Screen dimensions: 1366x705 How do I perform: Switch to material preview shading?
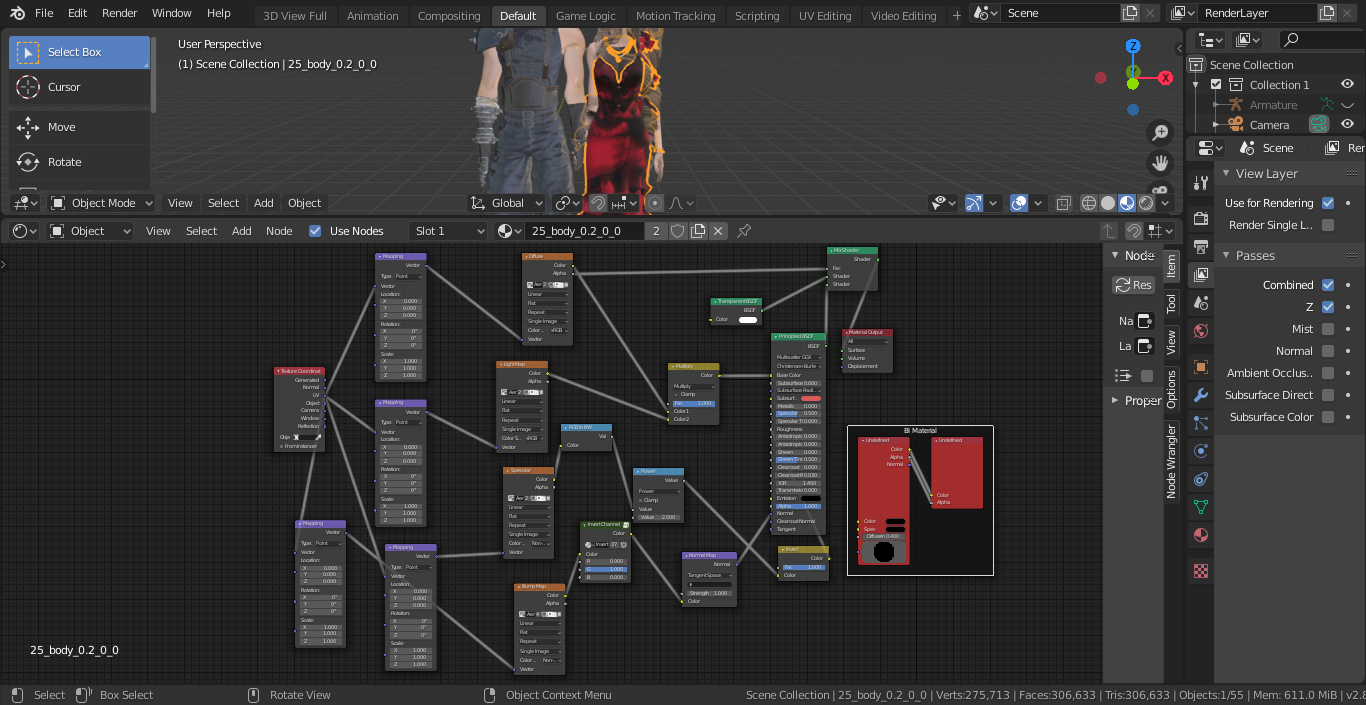click(1127, 203)
